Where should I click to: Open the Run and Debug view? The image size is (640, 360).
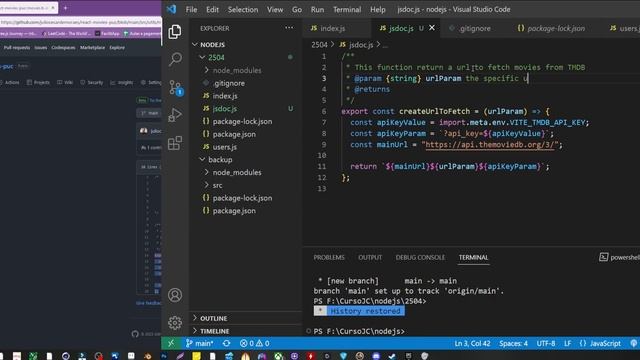coord(175,115)
